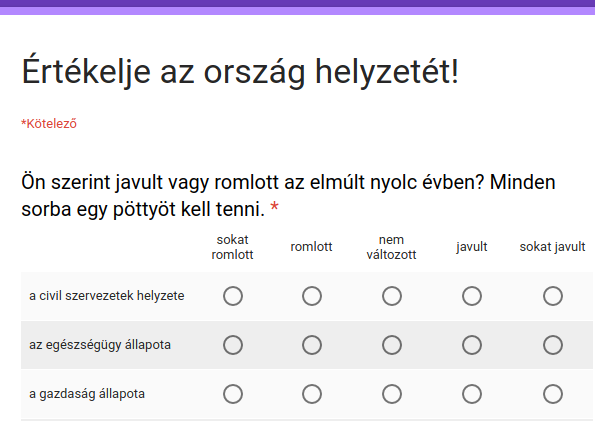Select 'romlott' for gazdaság állapota
595x421 pixels.
[312, 394]
